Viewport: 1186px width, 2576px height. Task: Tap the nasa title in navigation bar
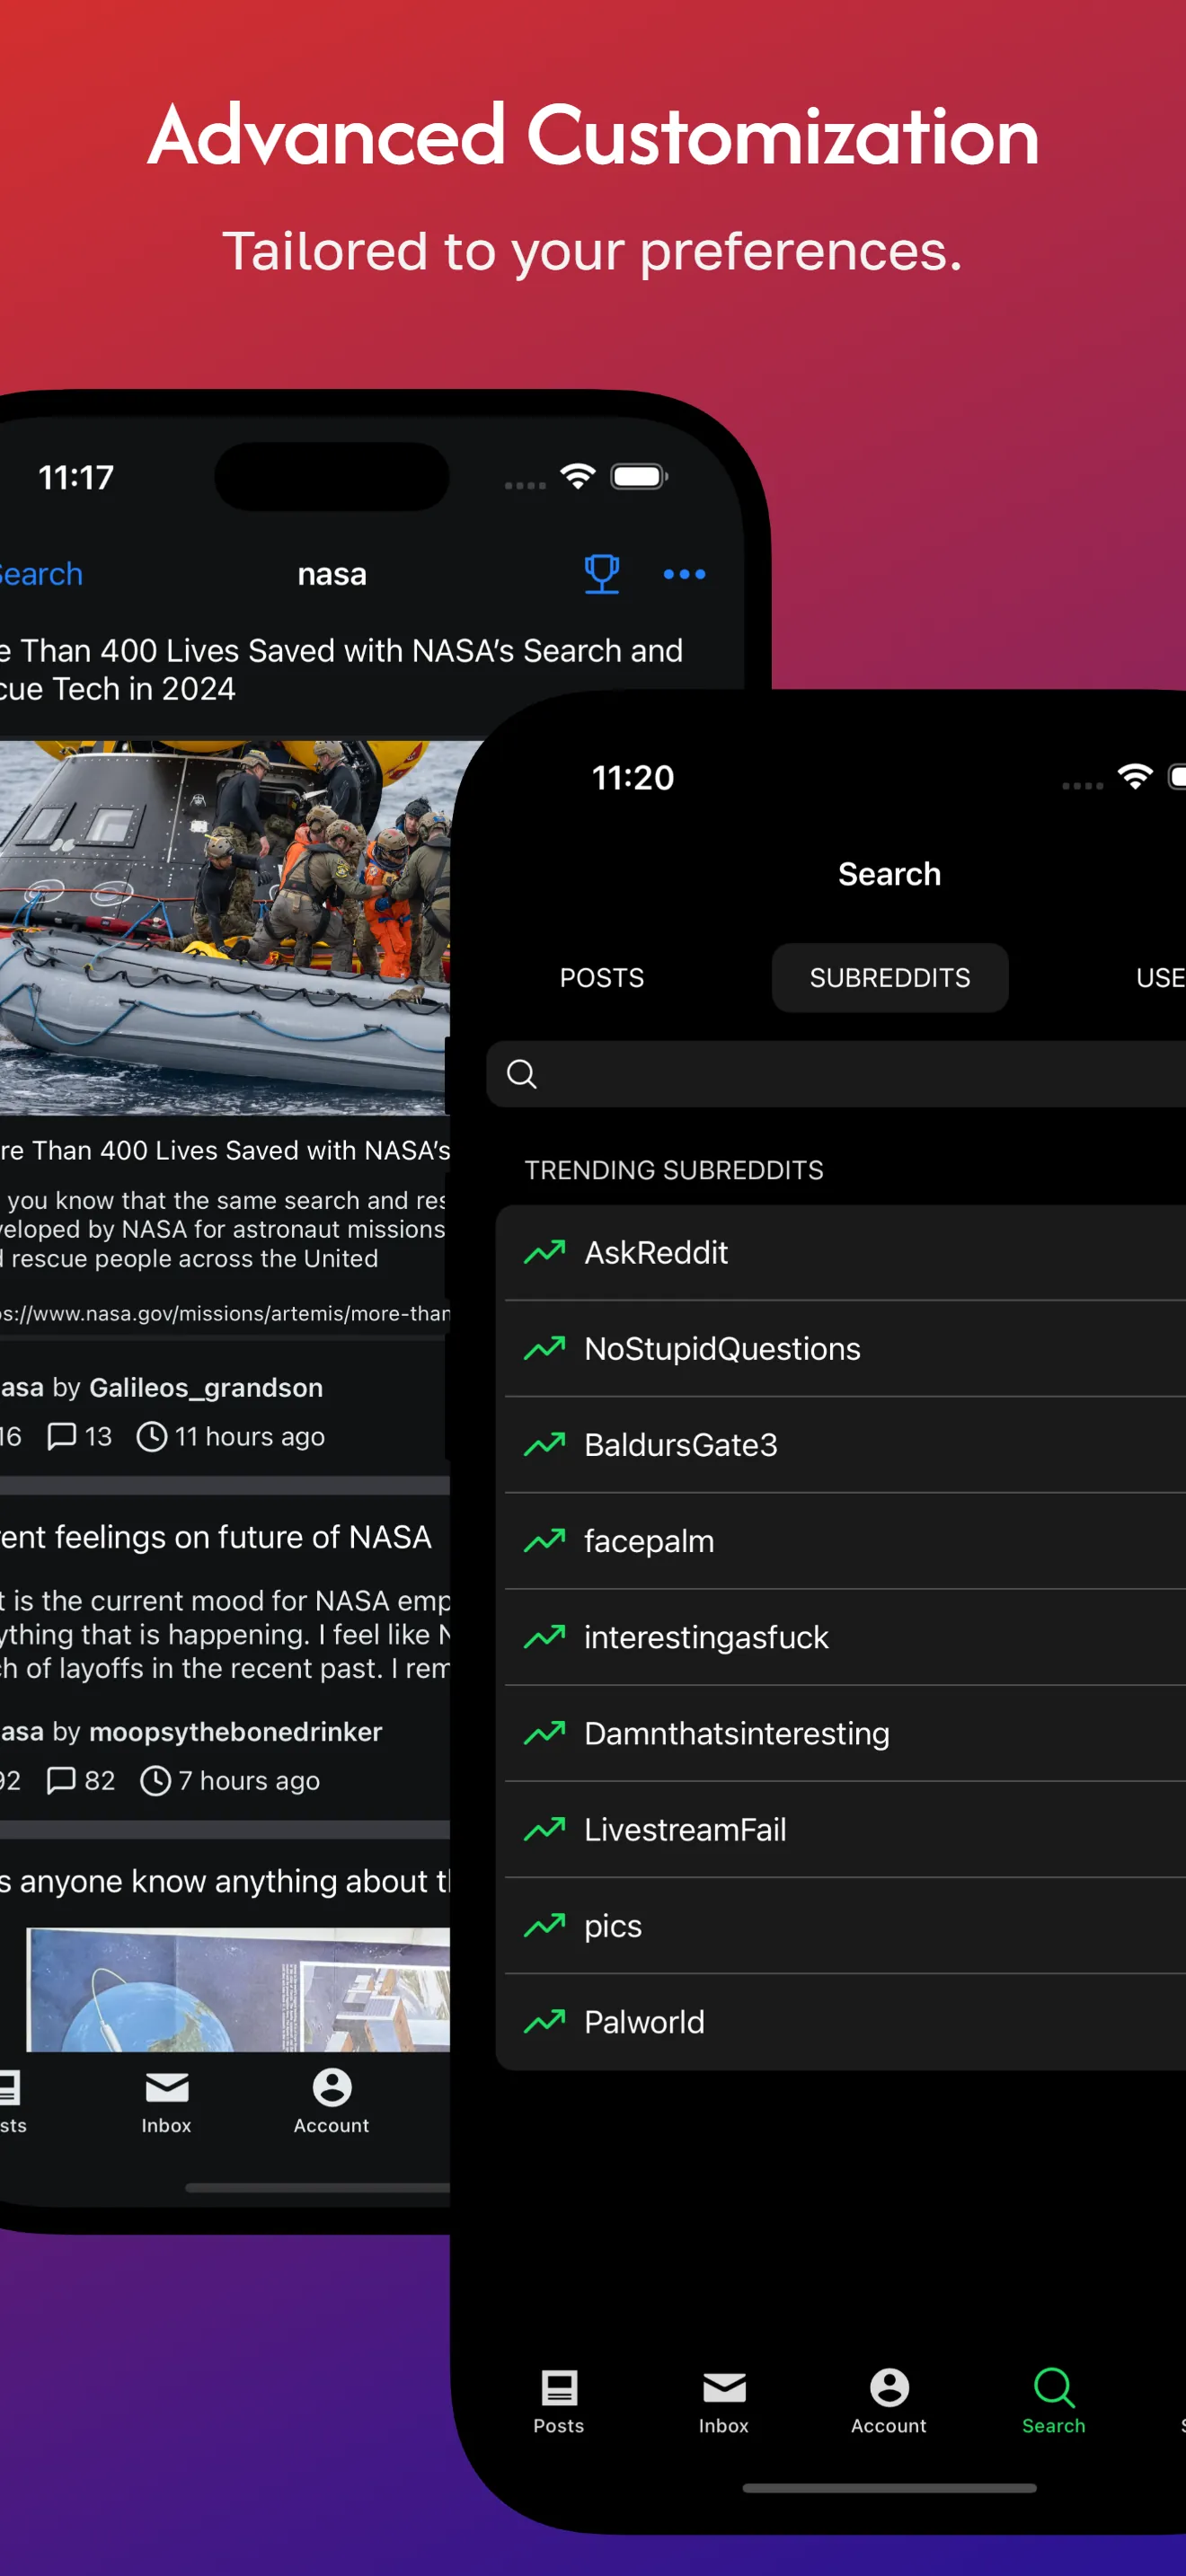coord(332,574)
